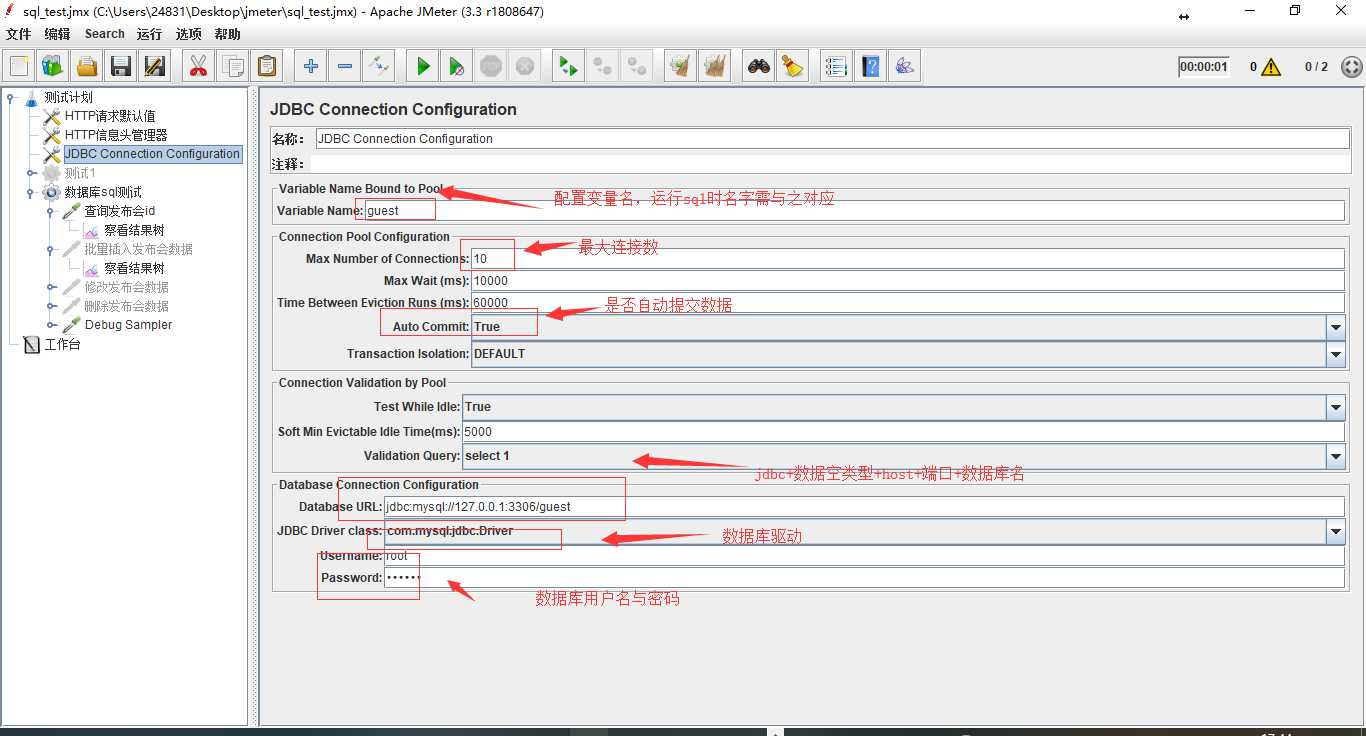Image resolution: width=1366 pixels, height=736 pixels.
Task: Start the test with green play icon
Action: point(423,66)
